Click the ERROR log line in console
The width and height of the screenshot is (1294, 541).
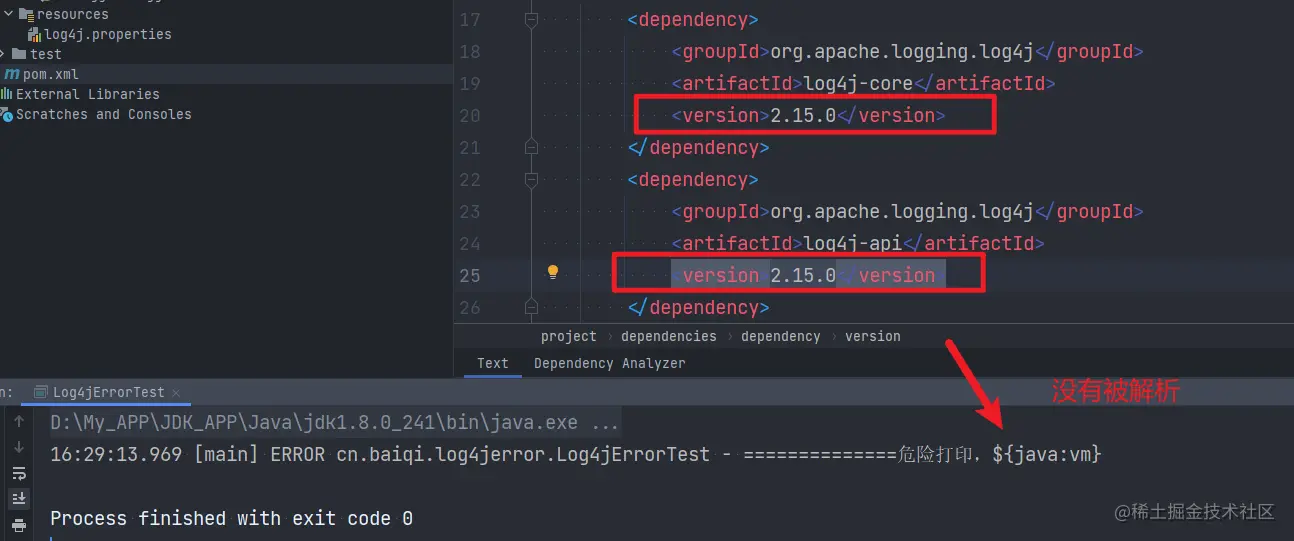tap(576, 454)
